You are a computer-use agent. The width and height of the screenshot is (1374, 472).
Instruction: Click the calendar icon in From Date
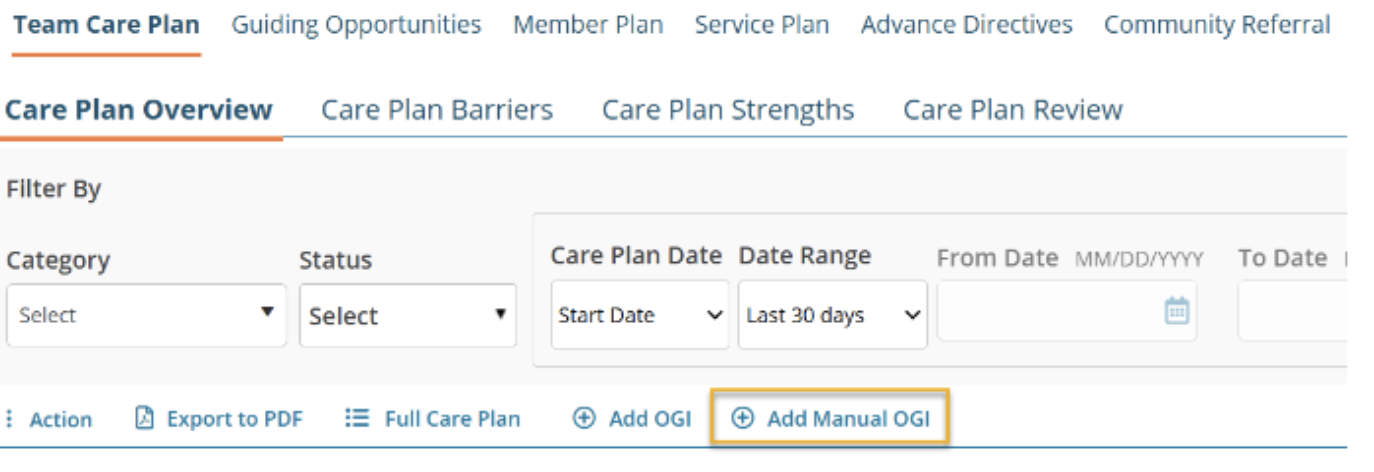click(x=1177, y=312)
